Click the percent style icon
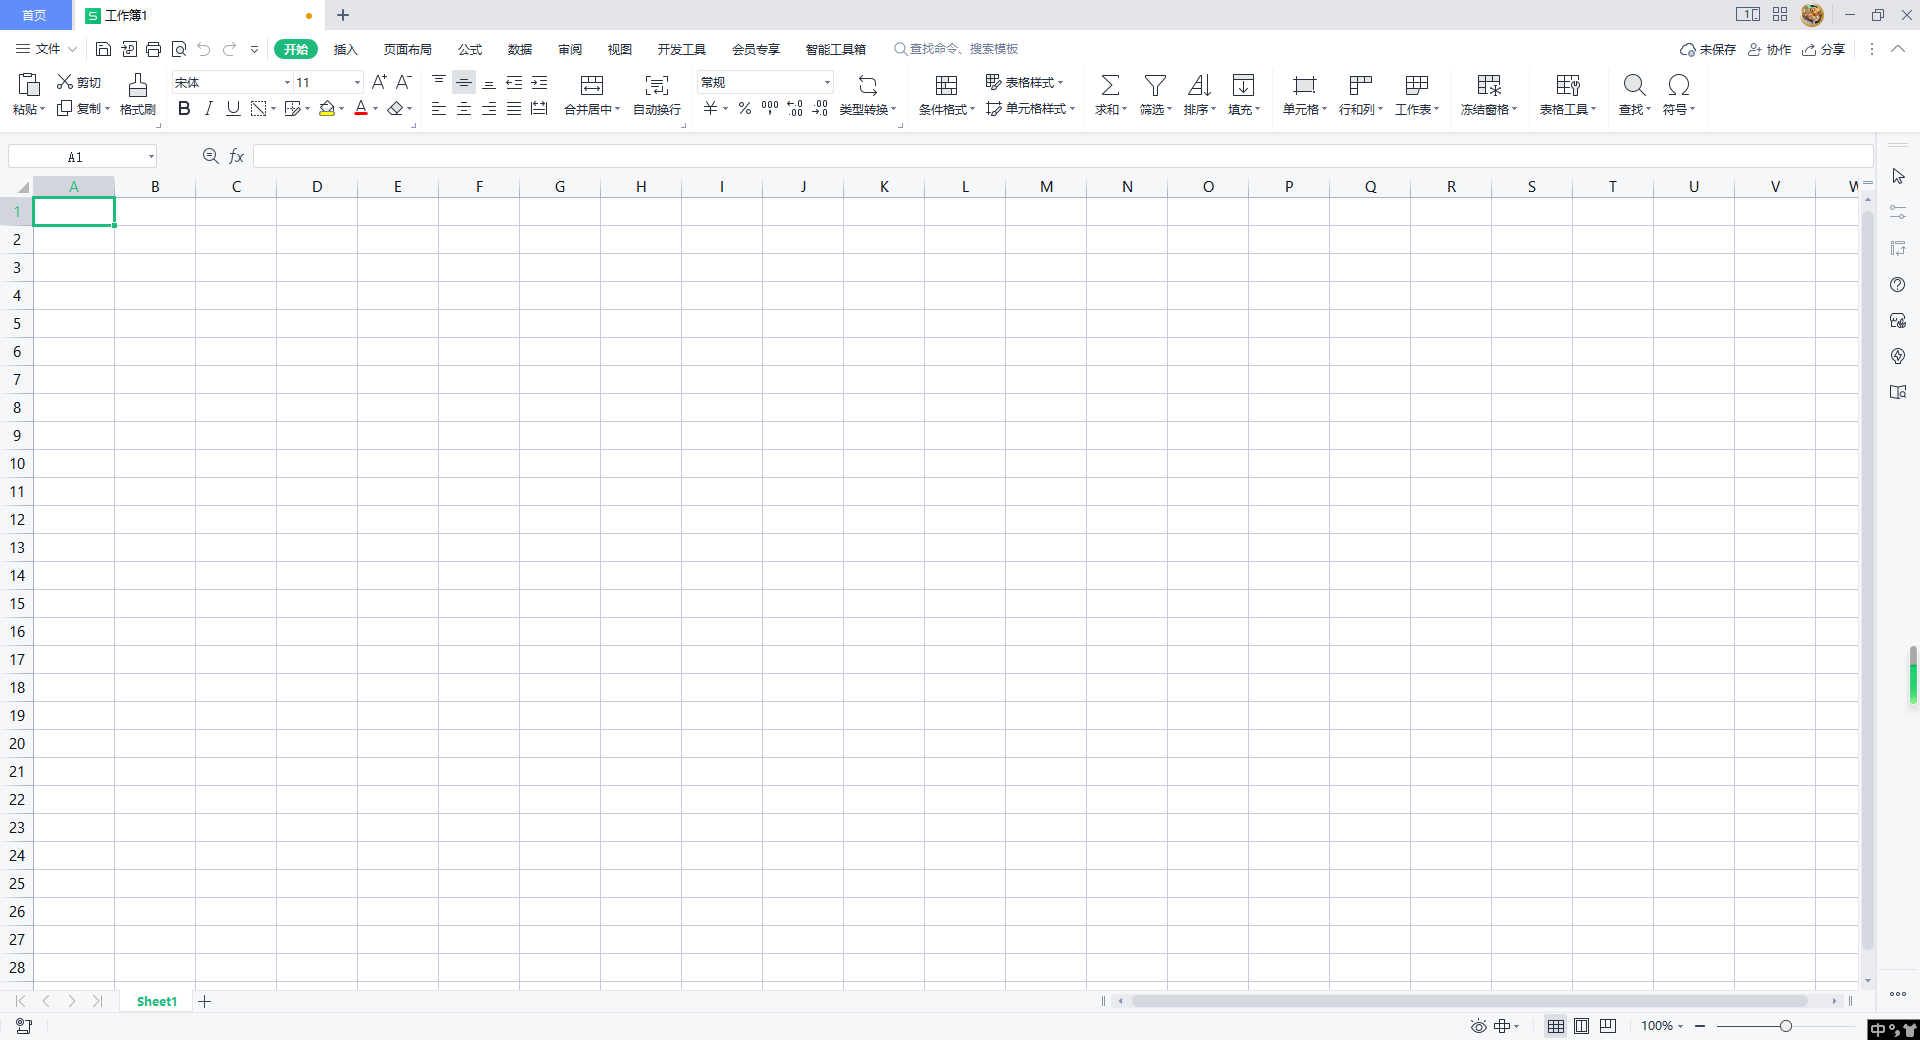Screen dimensions: 1920x1040 tap(745, 108)
